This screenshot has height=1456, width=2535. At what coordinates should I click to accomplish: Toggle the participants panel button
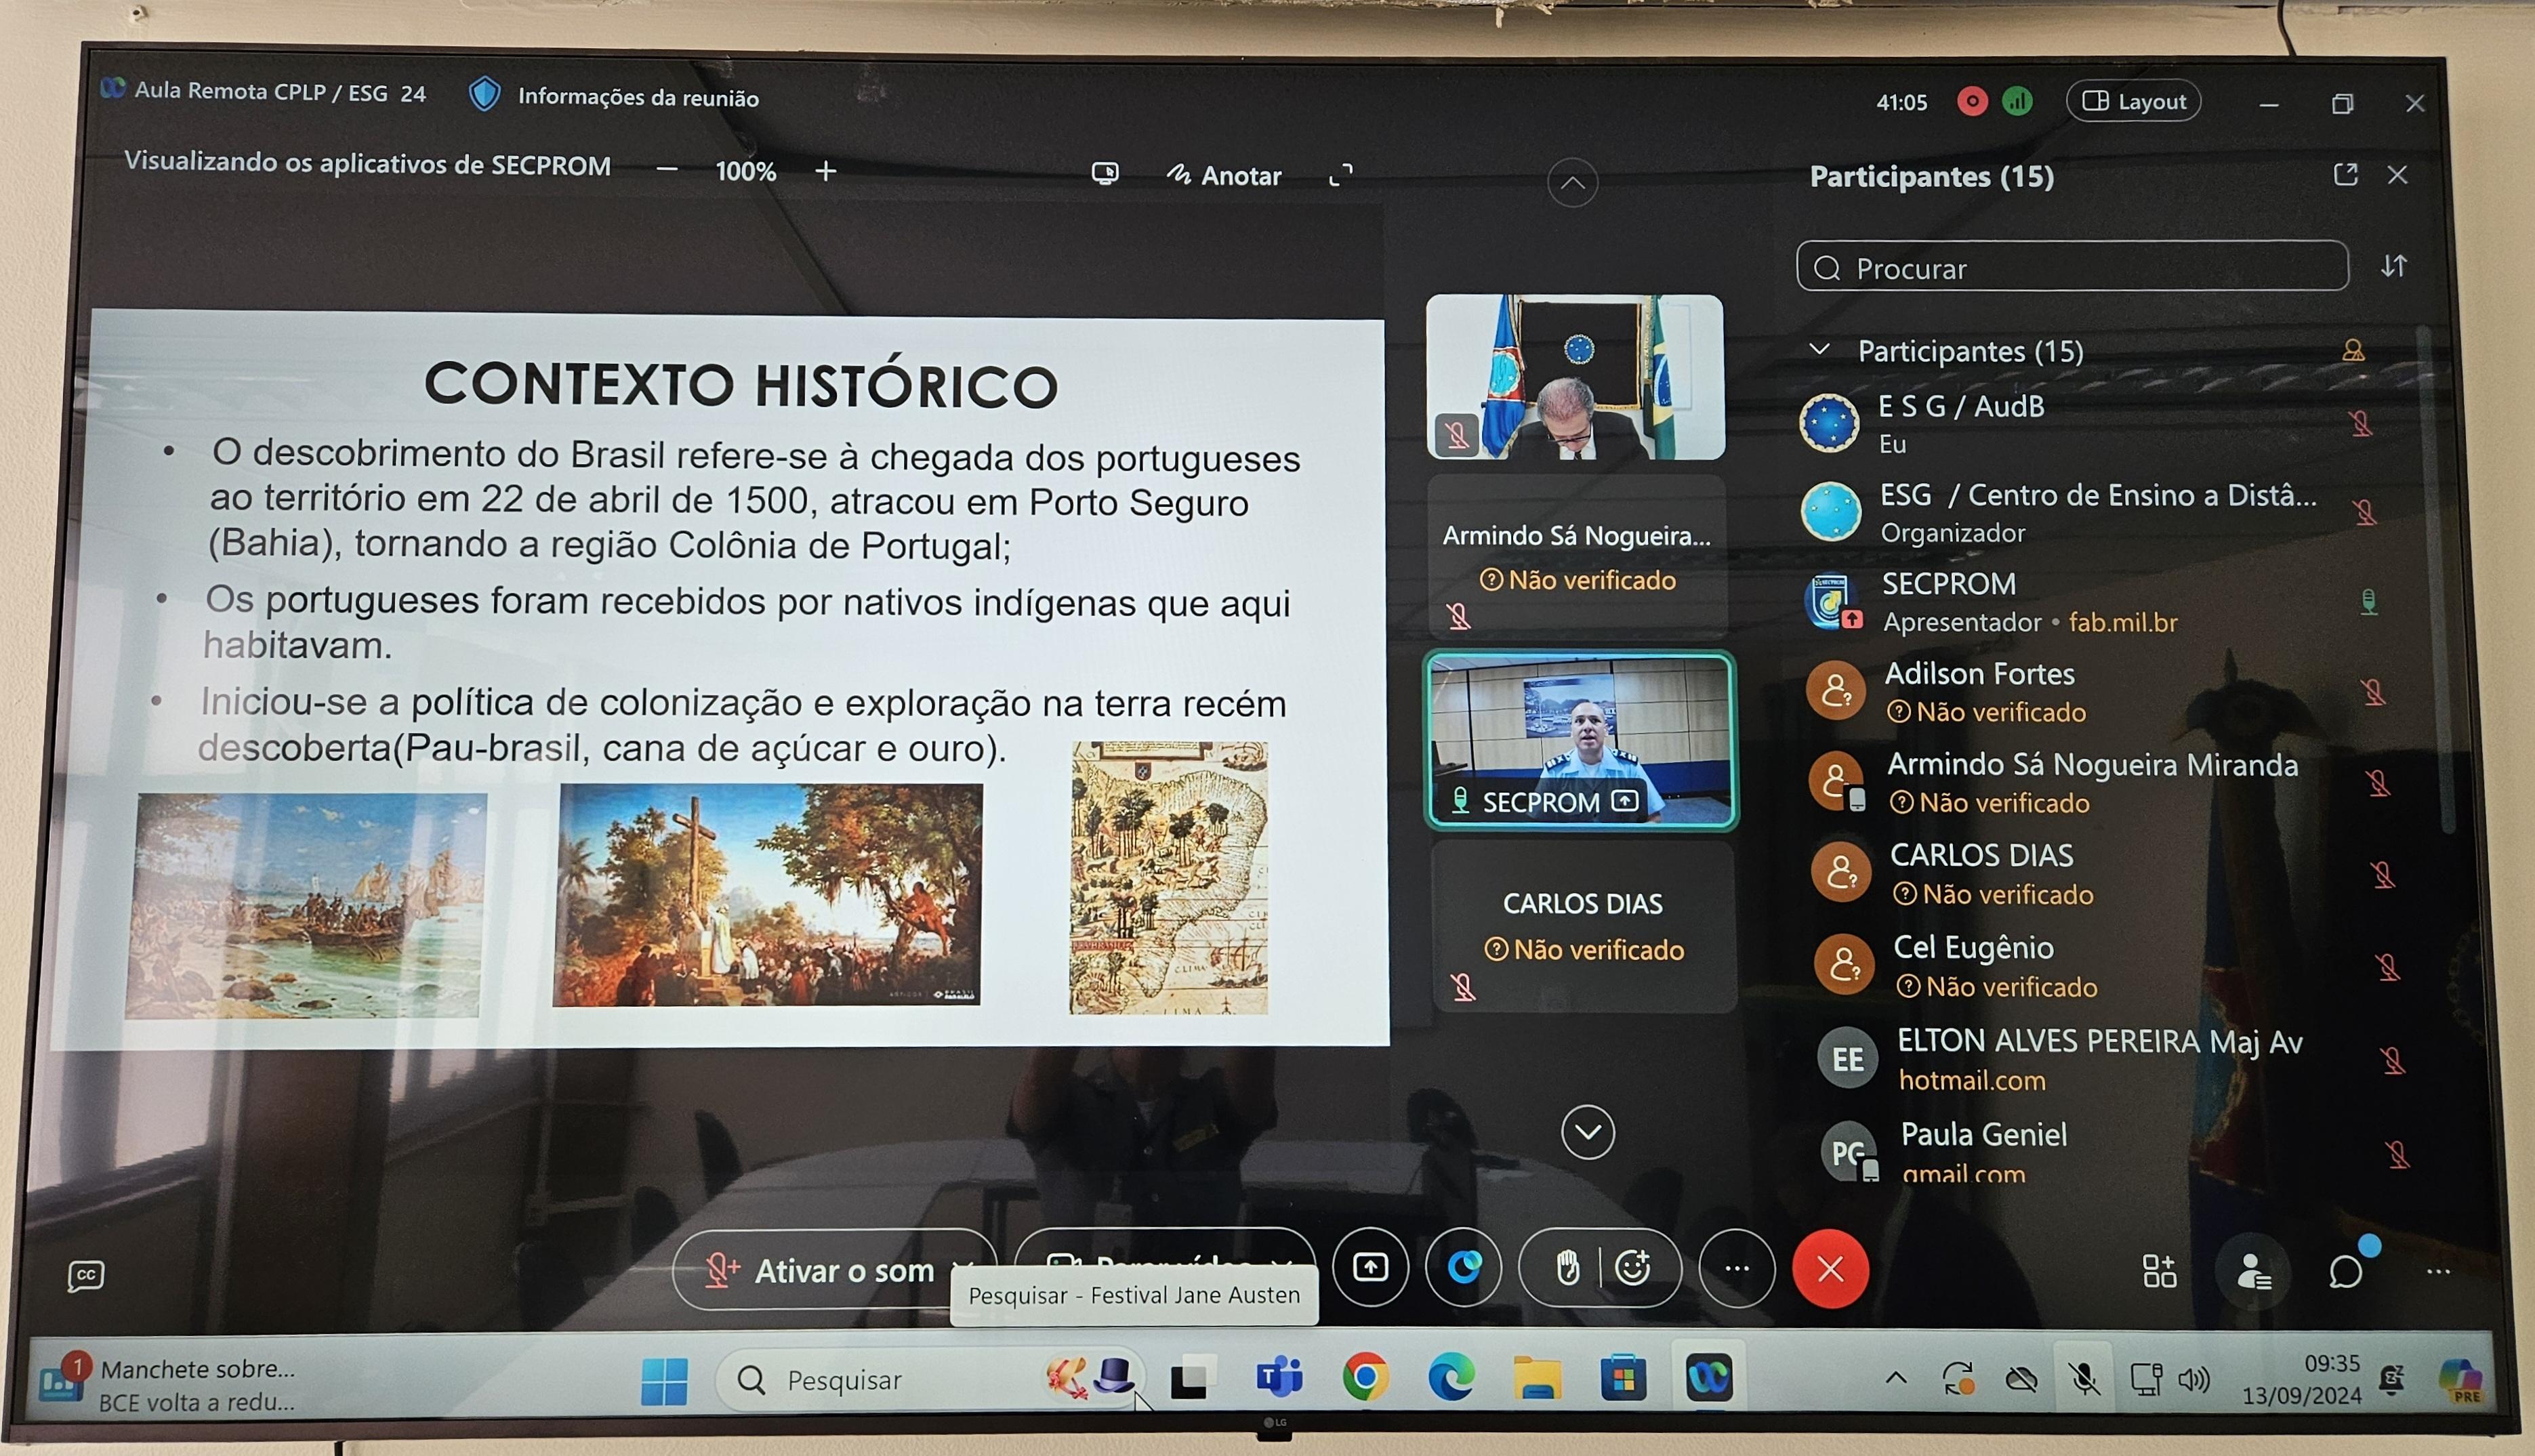(x=2253, y=1272)
